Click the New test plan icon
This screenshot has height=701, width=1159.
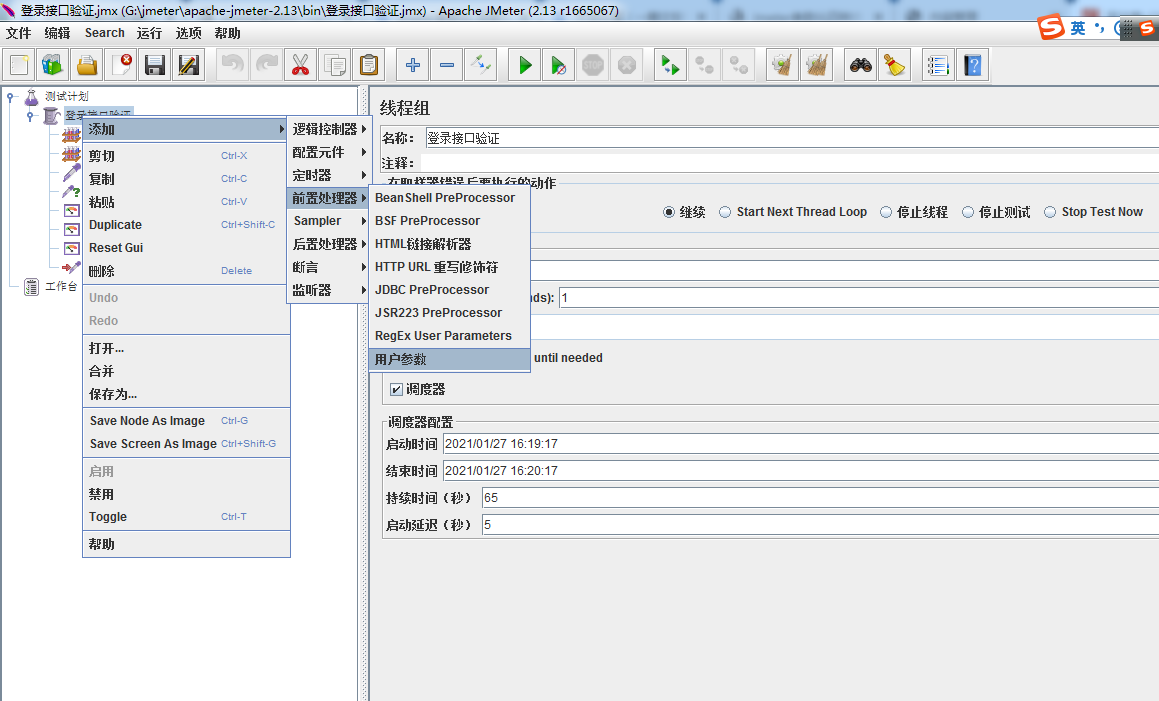[19, 65]
